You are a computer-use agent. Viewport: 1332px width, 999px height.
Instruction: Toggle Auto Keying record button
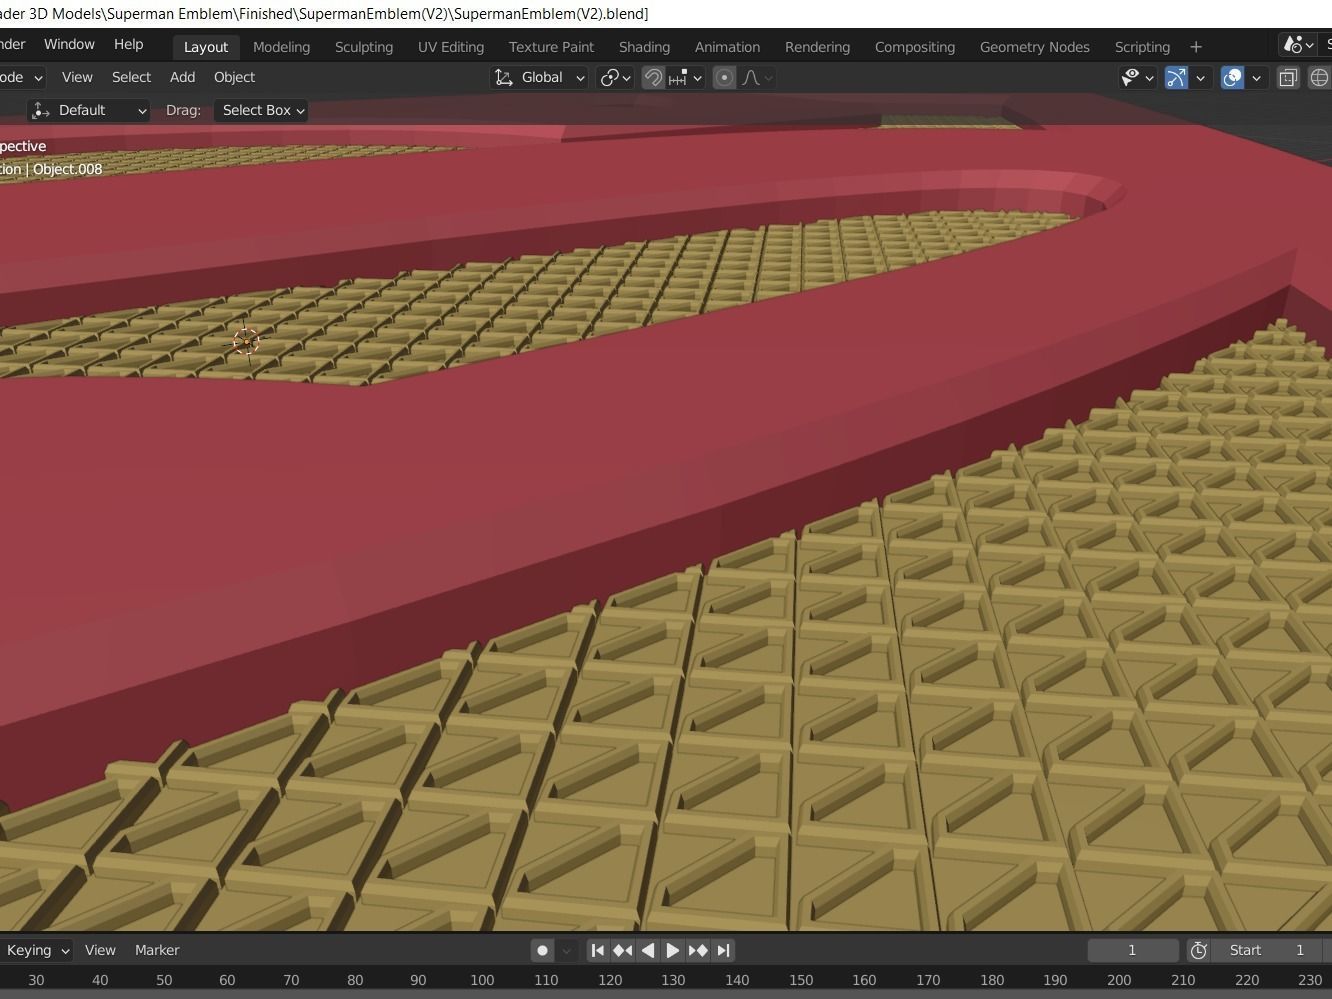(x=542, y=950)
